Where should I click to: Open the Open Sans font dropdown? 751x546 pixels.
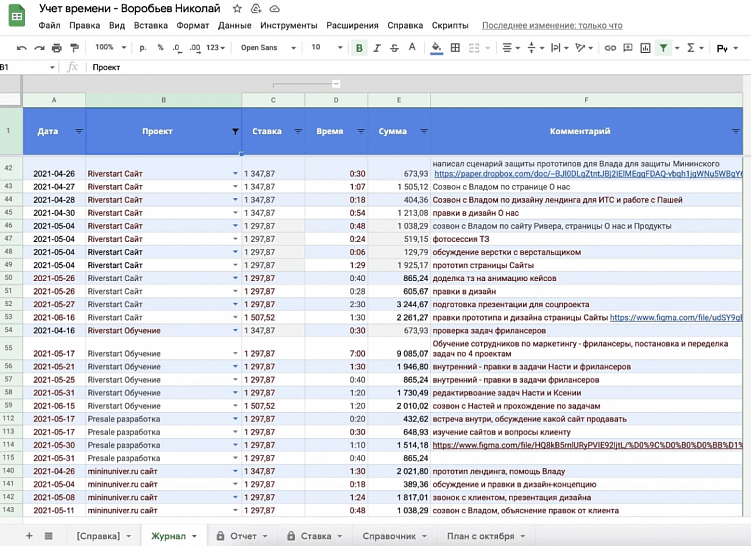pos(264,48)
